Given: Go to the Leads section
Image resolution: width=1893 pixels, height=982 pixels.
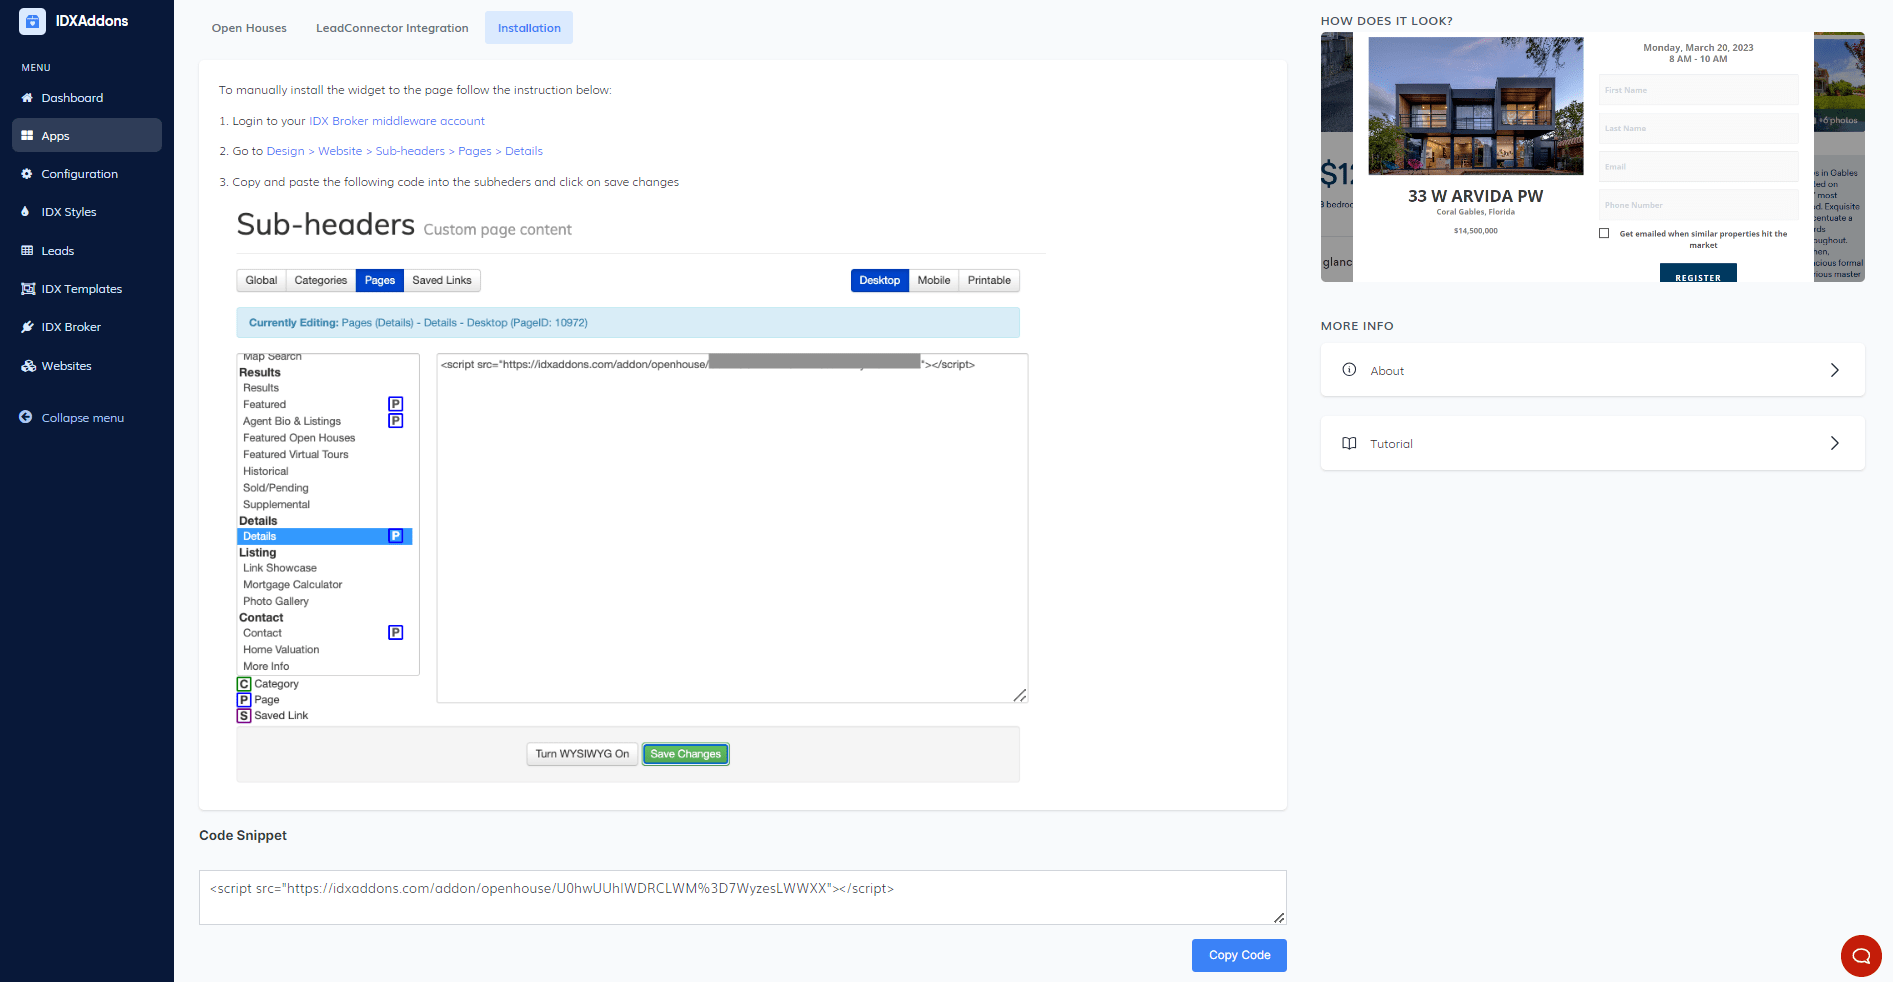Looking at the screenshot, I should click(x=57, y=251).
